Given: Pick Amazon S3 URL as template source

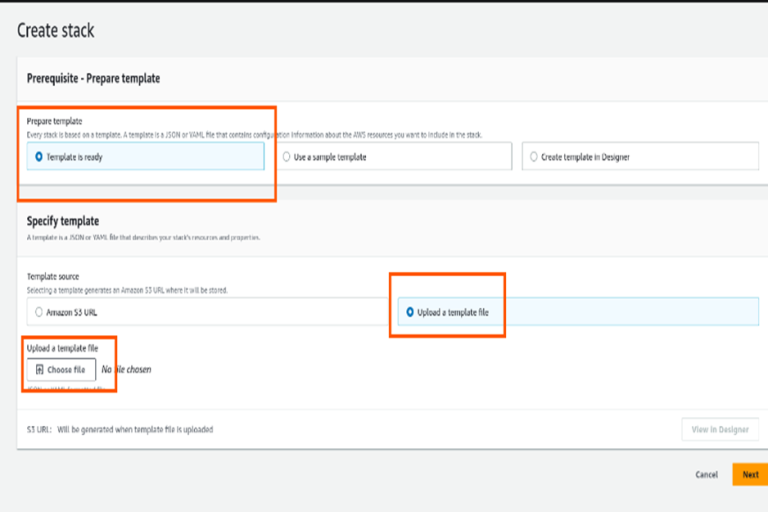Looking at the screenshot, I should [207, 312].
